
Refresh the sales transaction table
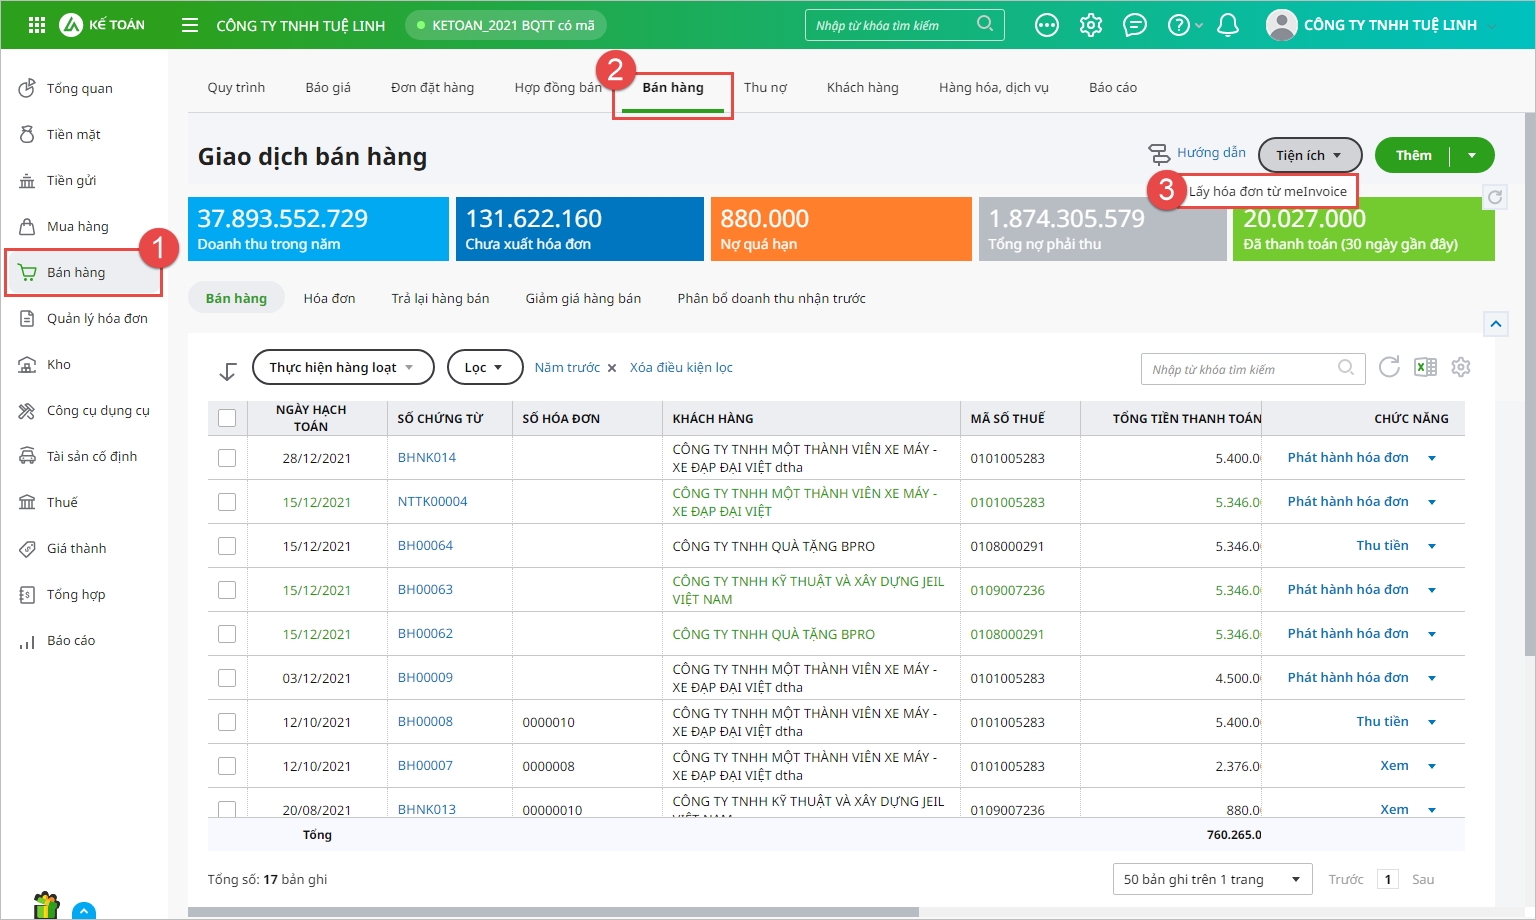(1389, 367)
